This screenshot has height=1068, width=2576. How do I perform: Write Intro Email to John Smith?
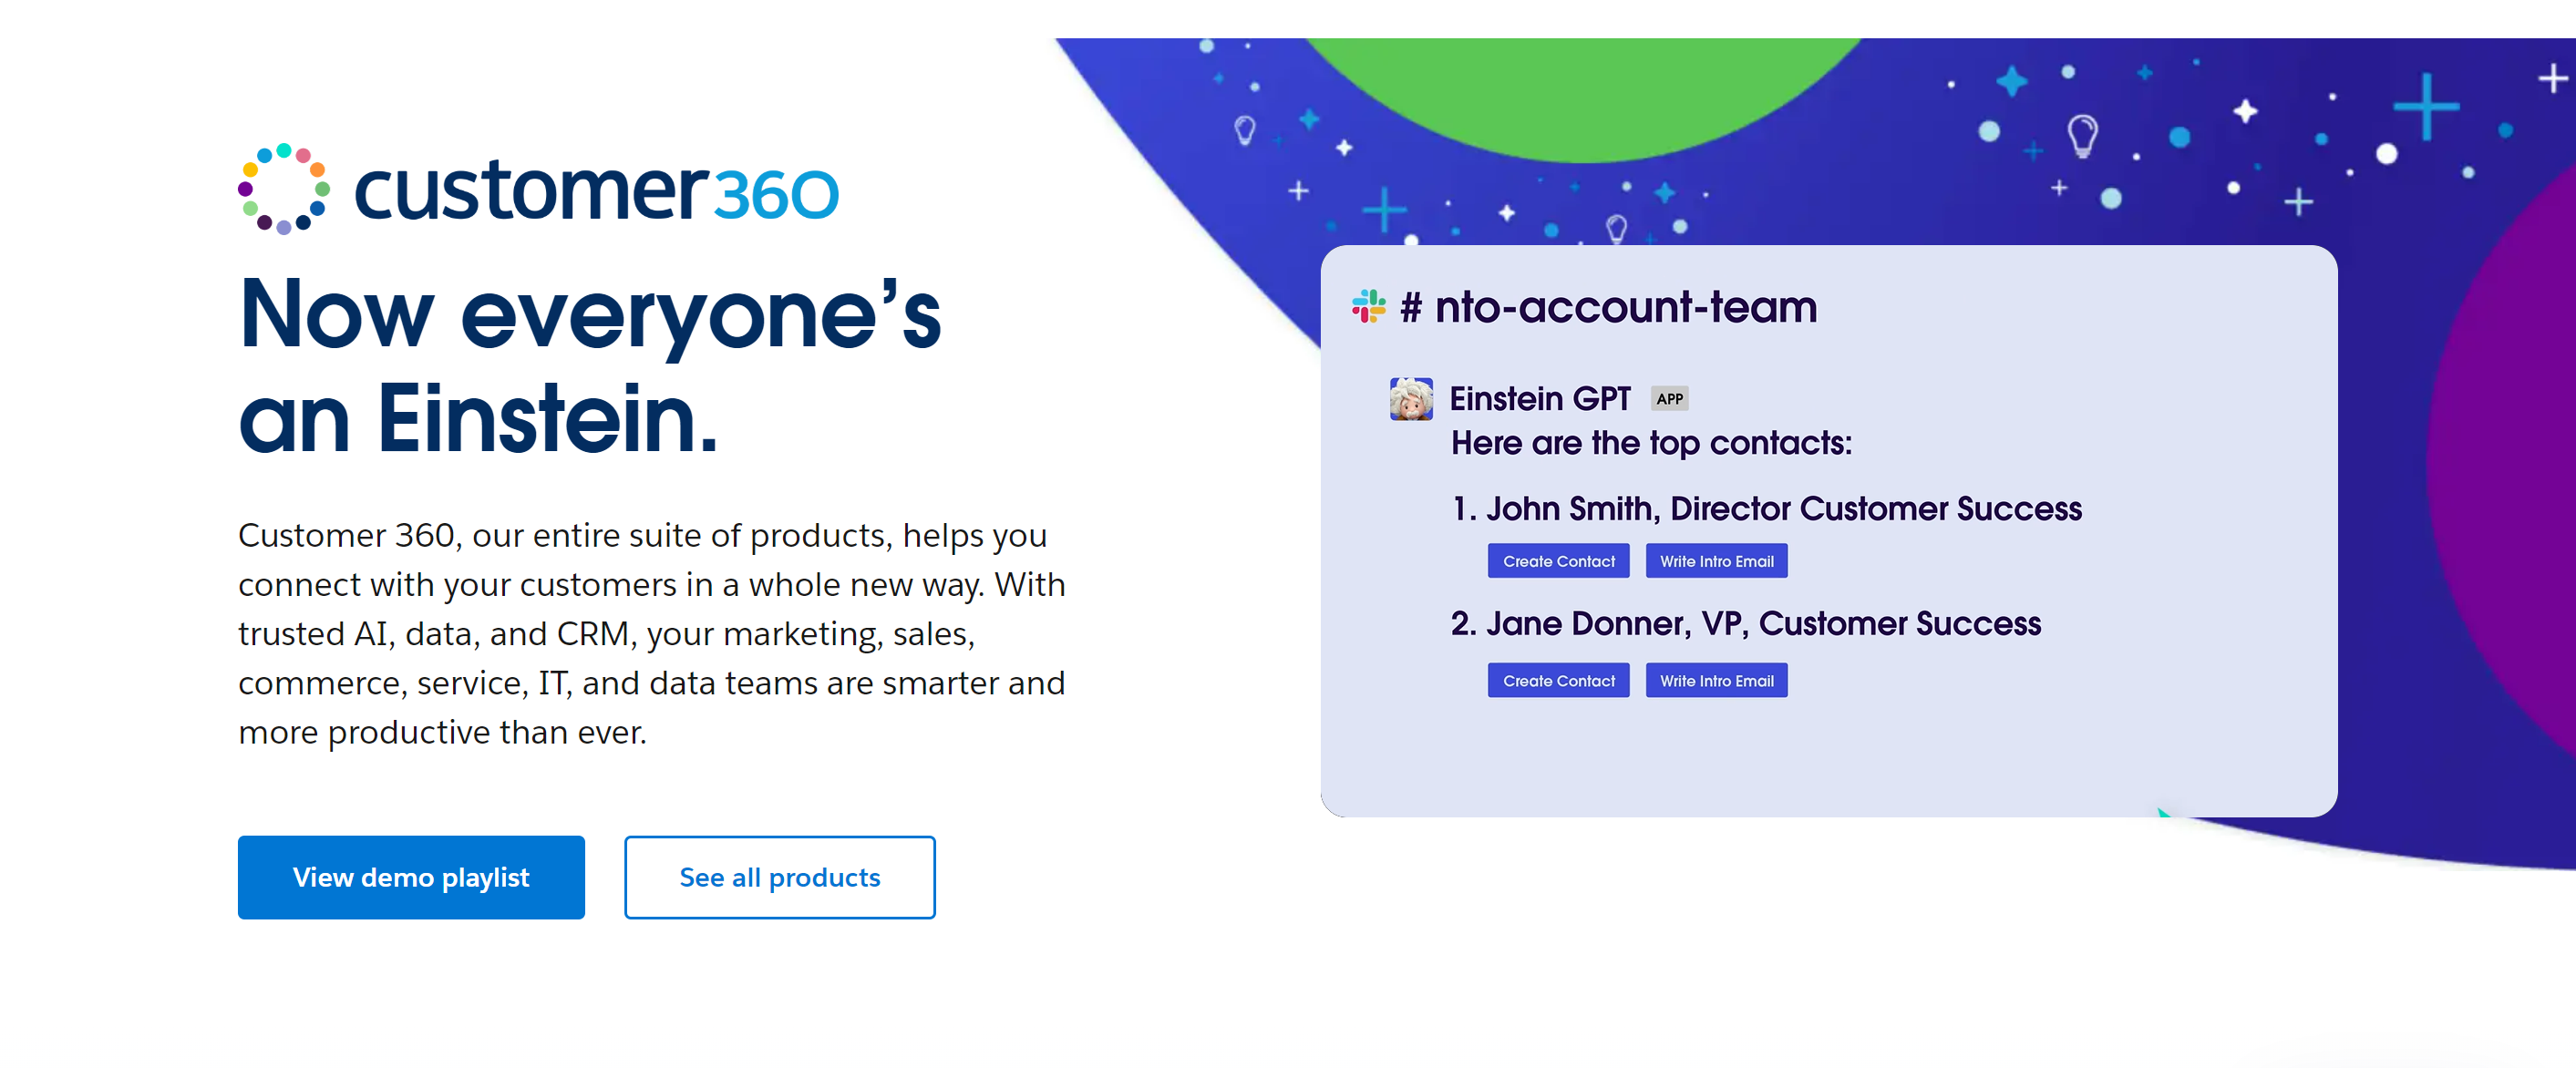1716,561
